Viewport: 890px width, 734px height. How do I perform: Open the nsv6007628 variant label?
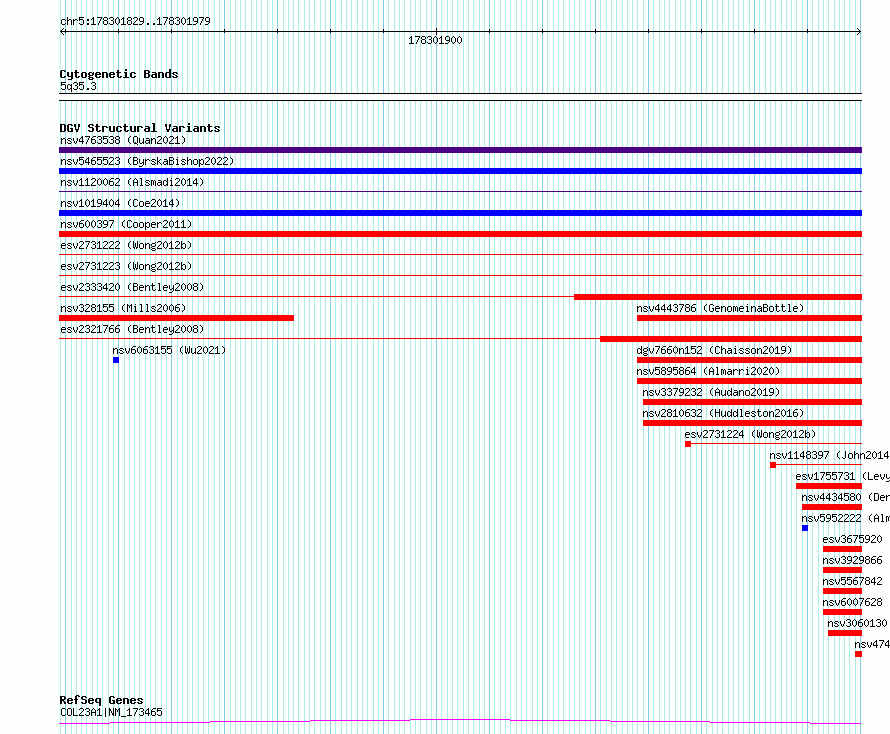click(x=853, y=602)
